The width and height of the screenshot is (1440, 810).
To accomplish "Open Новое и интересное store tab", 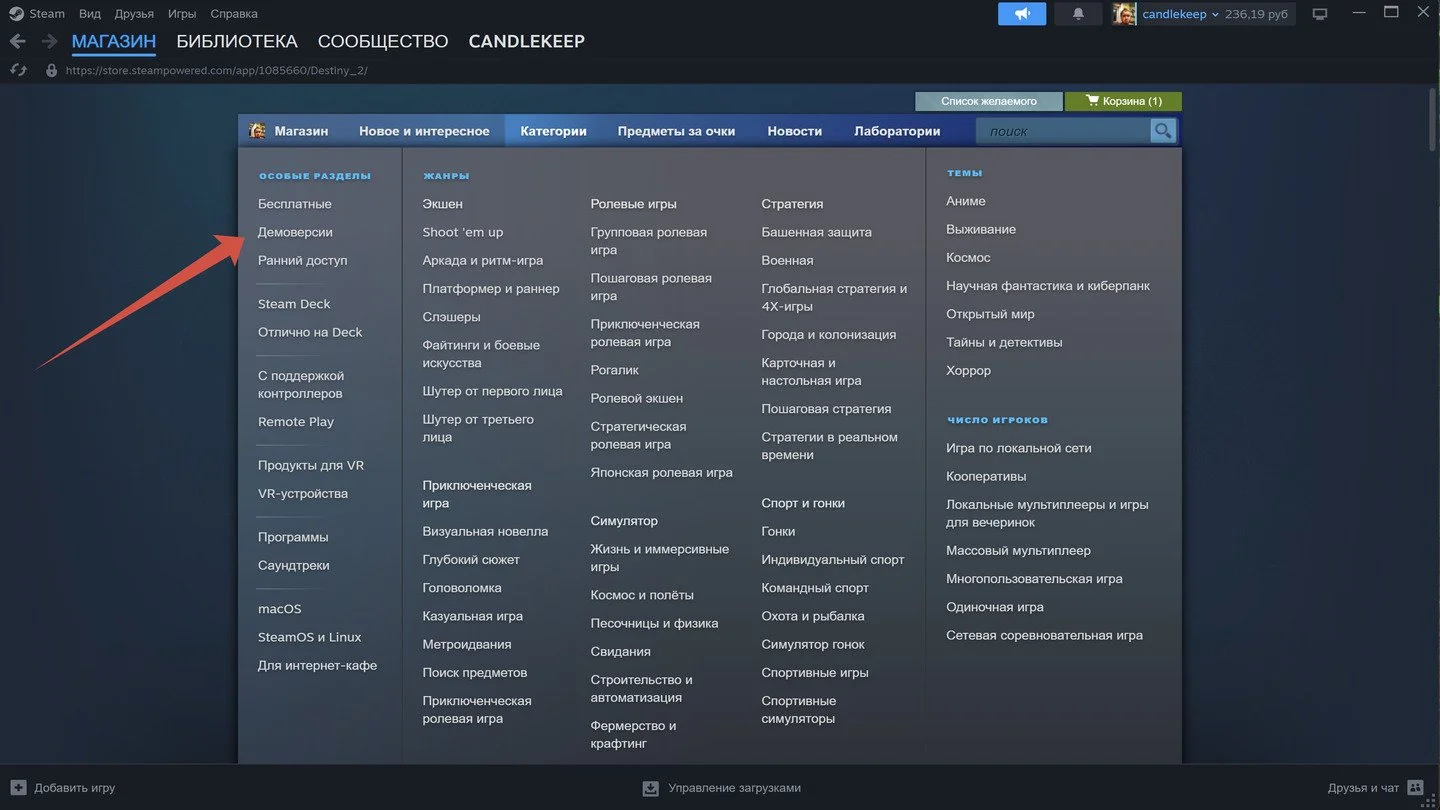I will pos(424,131).
